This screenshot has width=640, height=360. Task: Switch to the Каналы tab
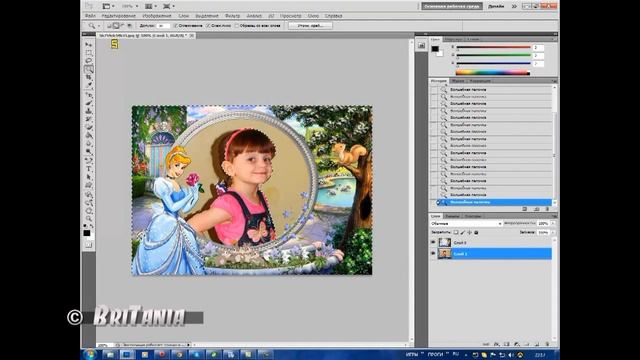coord(452,216)
